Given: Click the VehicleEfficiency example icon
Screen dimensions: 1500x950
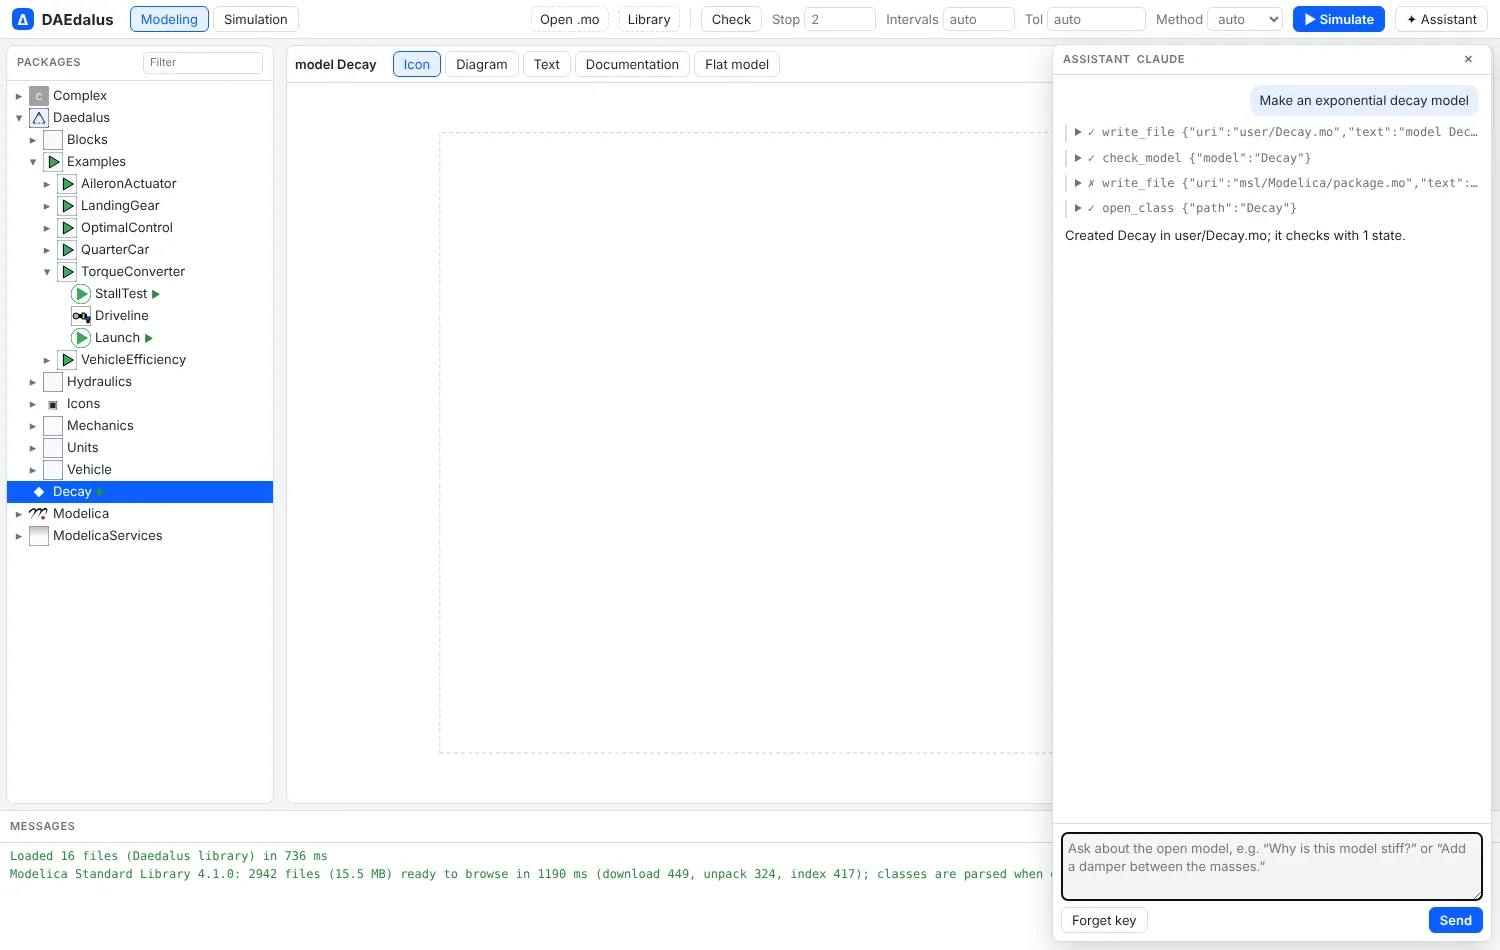Looking at the screenshot, I should (x=67, y=360).
